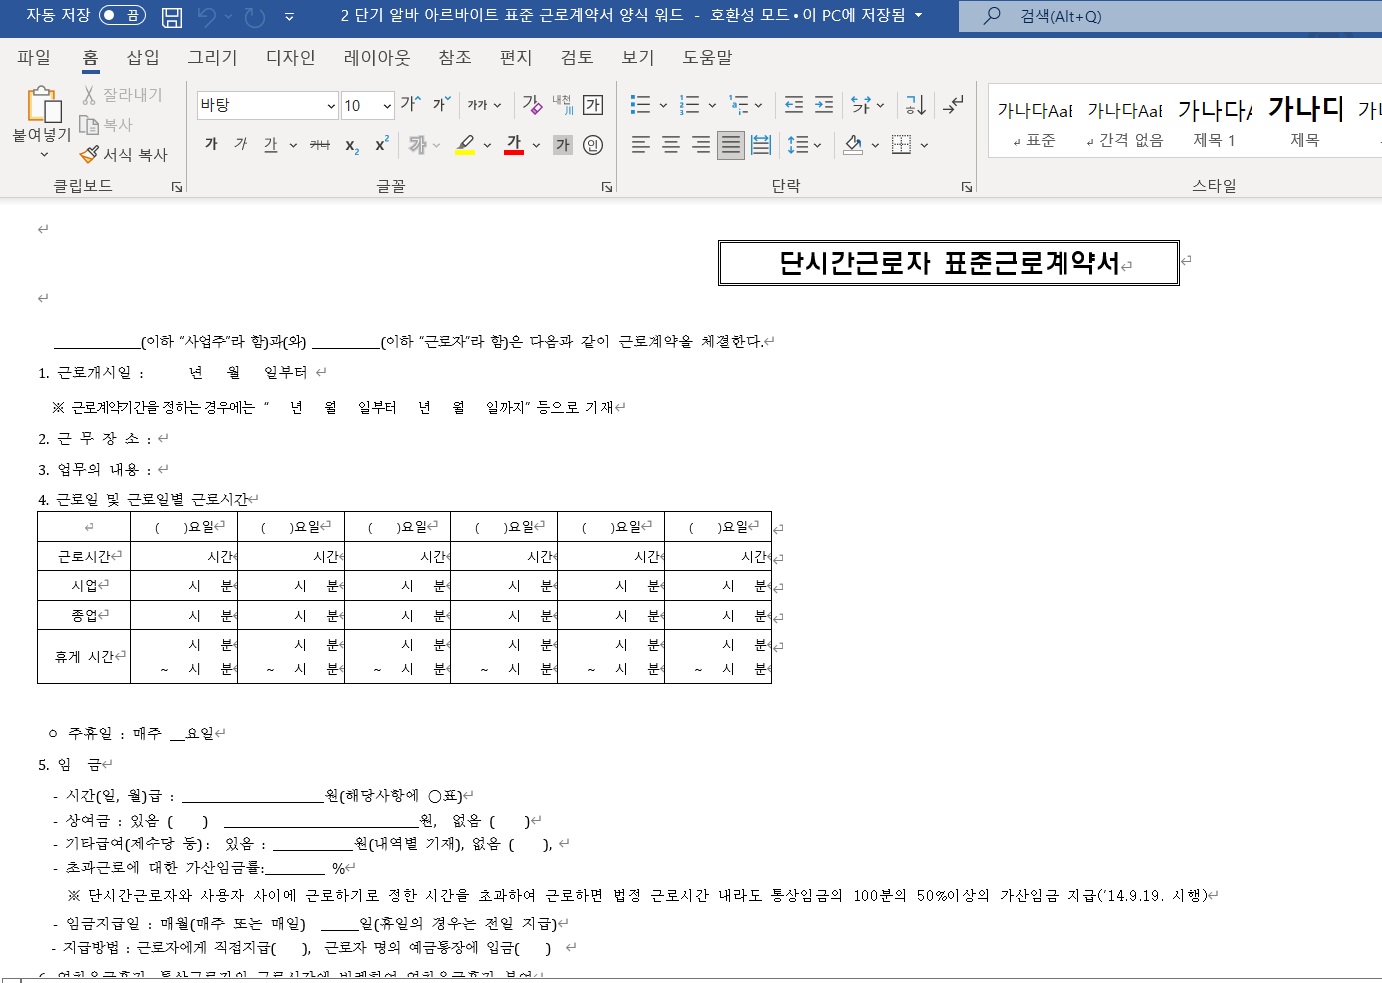The width and height of the screenshot is (1382, 983).
Task: Click the enclosed character icon
Action: coord(593,145)
